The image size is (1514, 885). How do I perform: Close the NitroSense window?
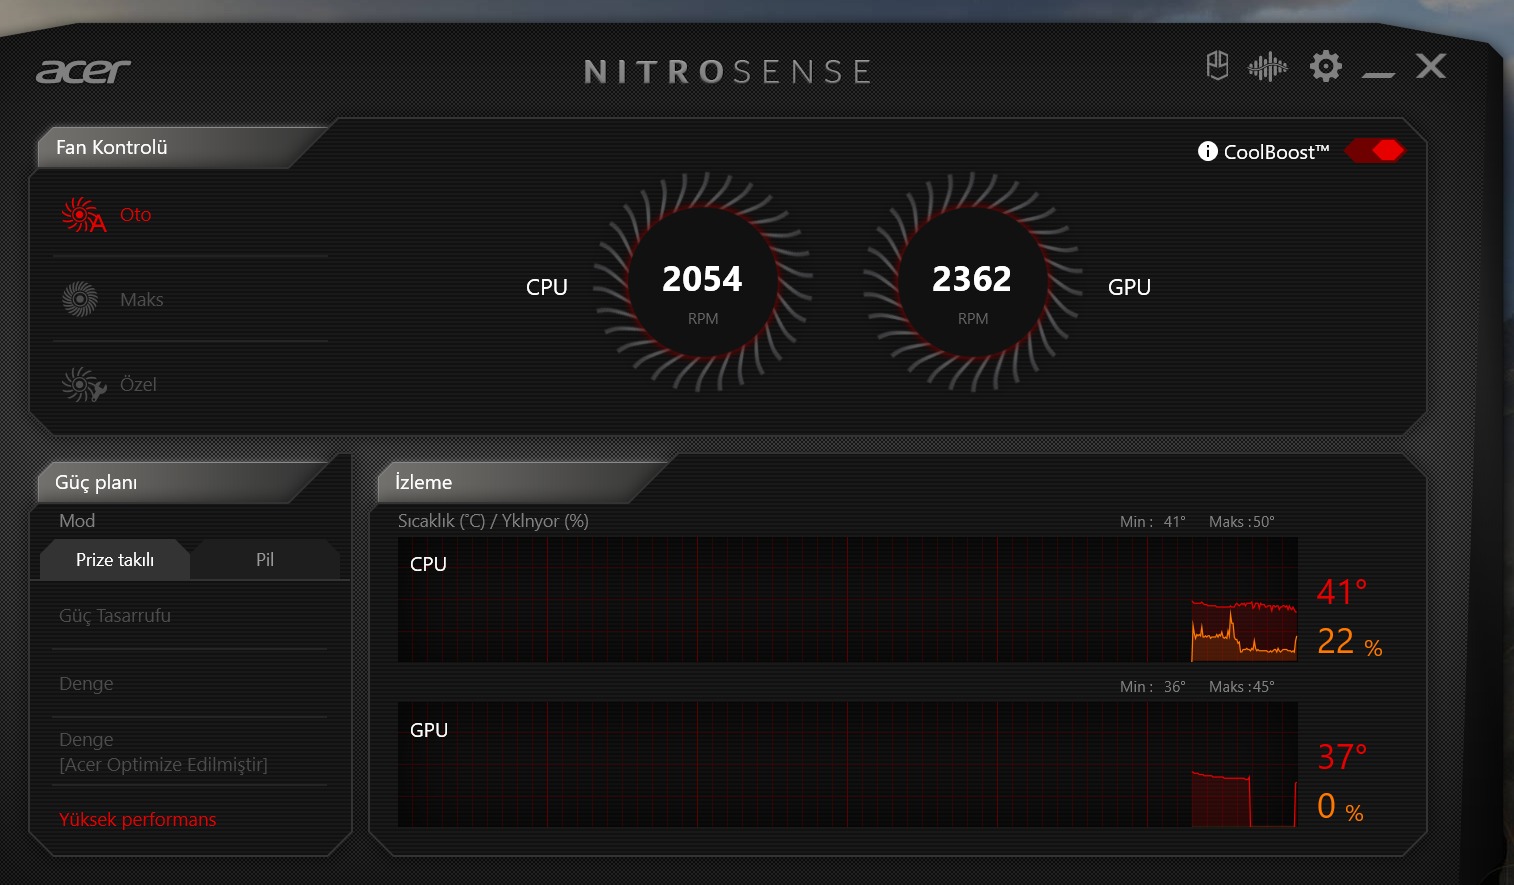[x=1431, y=66]
